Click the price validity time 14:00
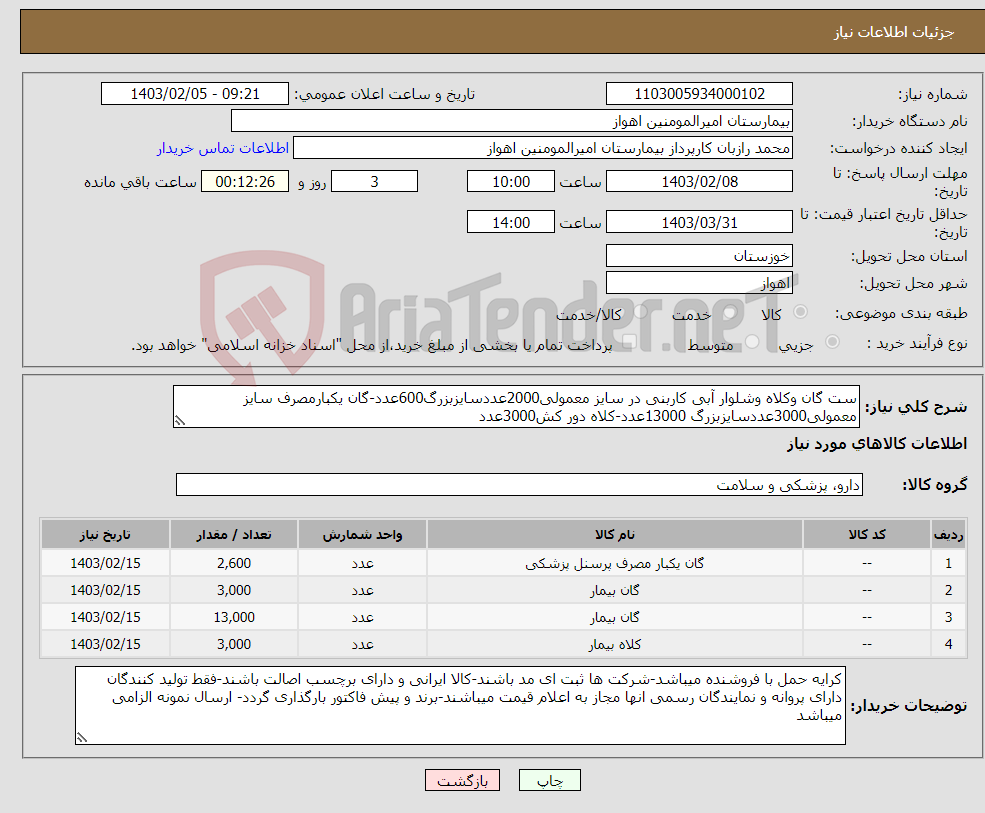 point(511,222)
